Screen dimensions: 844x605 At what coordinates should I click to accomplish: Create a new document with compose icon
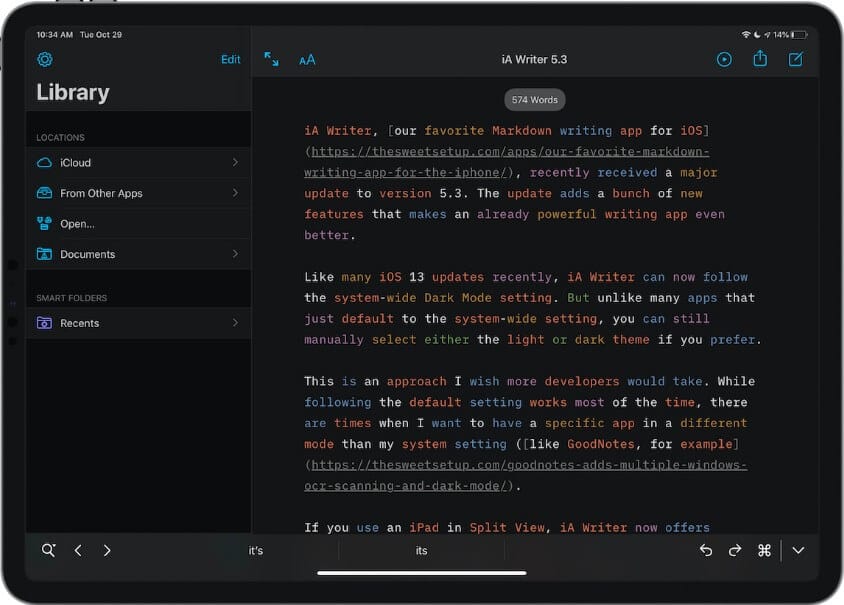click(x=796, y=59)
